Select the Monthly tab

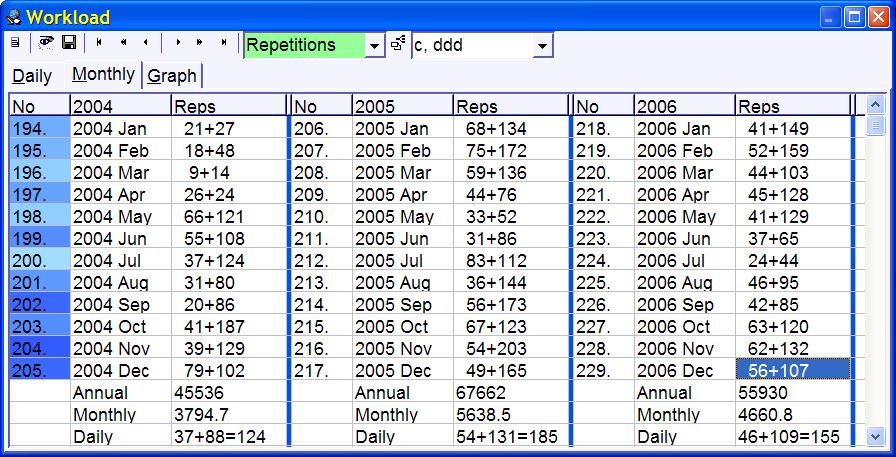(x=103, y=74)
